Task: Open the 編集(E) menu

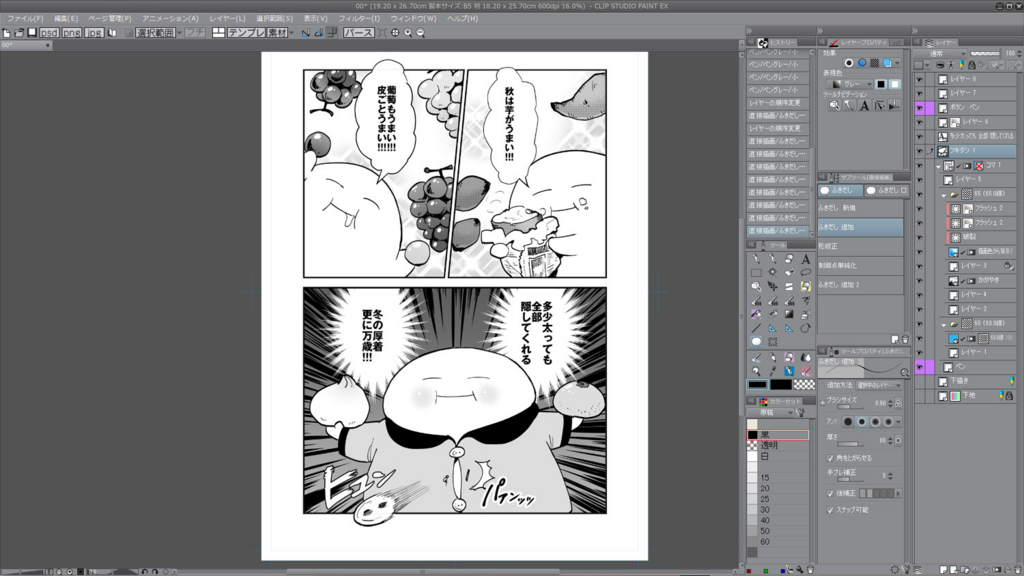Action: click(65, 19)
